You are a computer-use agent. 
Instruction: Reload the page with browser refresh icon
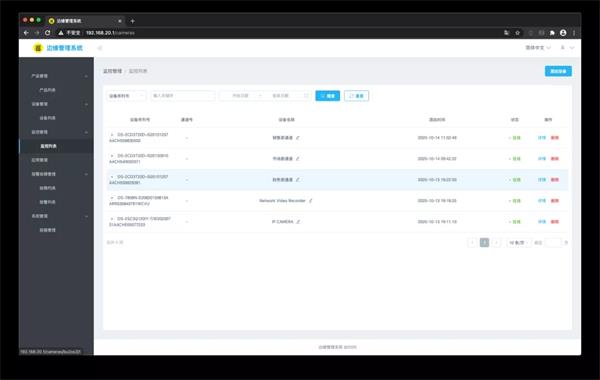tap(47, 33)
